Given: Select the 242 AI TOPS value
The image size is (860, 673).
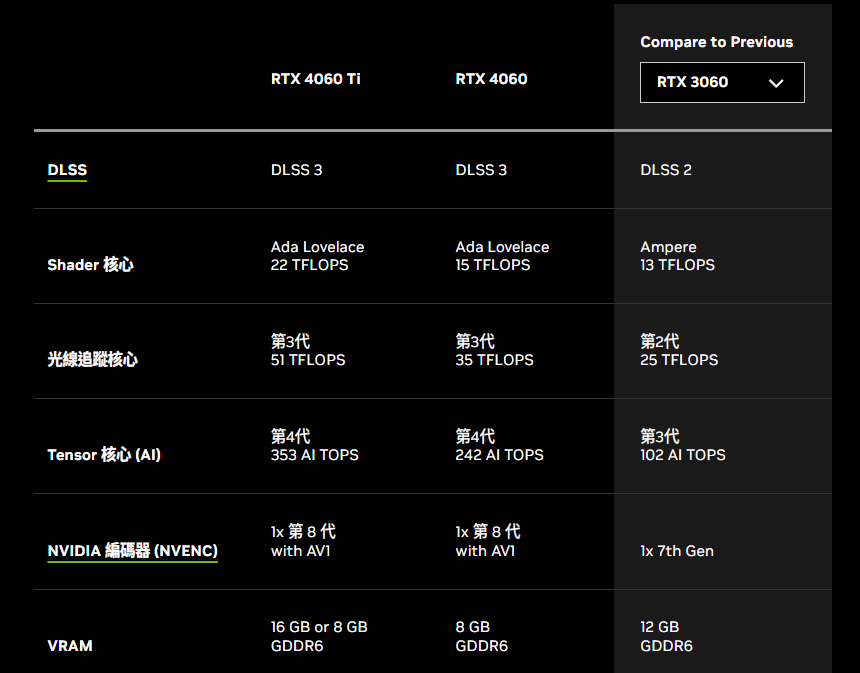Looking at the screenshot, I should pyautogui.click(x=499, y=455).
